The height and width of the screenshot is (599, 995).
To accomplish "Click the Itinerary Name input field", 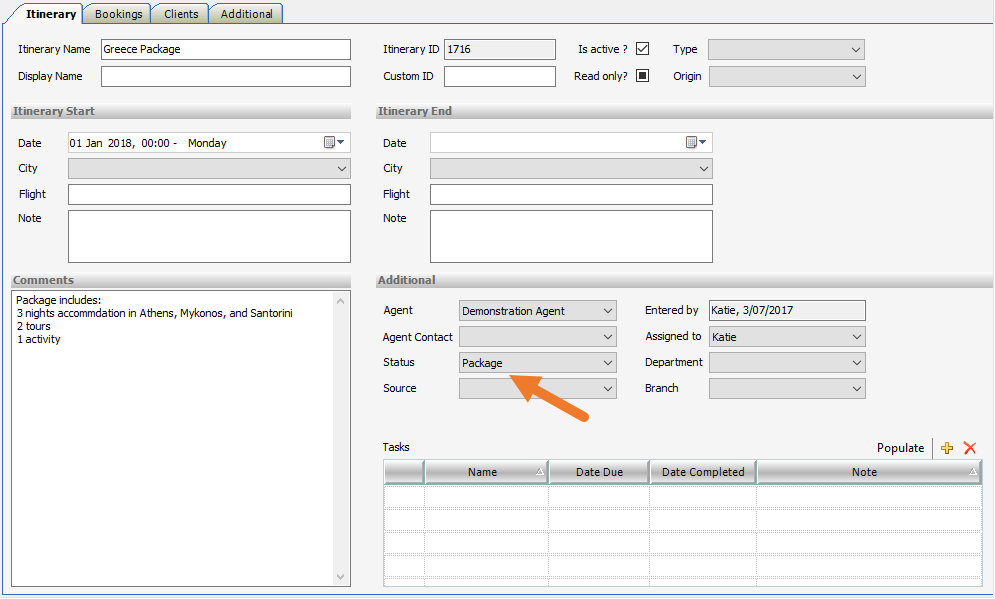I will [225, 49].
